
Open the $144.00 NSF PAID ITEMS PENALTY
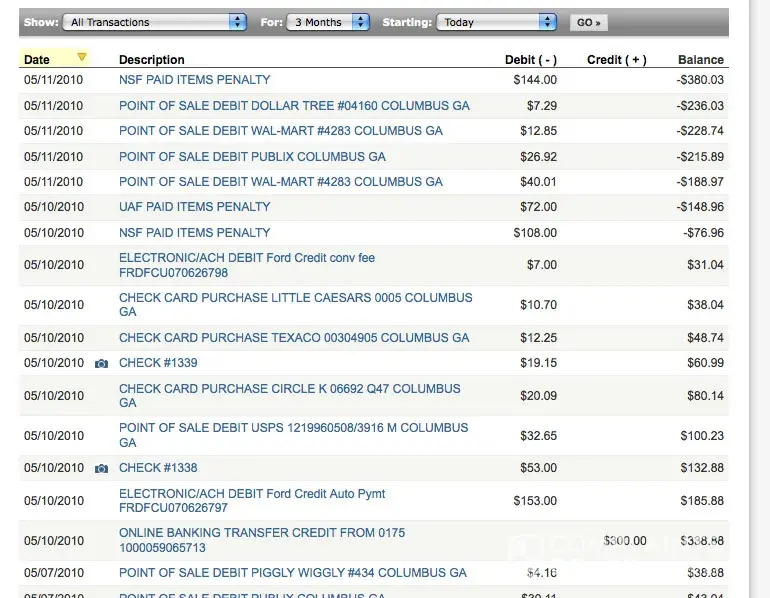tap(194, 80)
